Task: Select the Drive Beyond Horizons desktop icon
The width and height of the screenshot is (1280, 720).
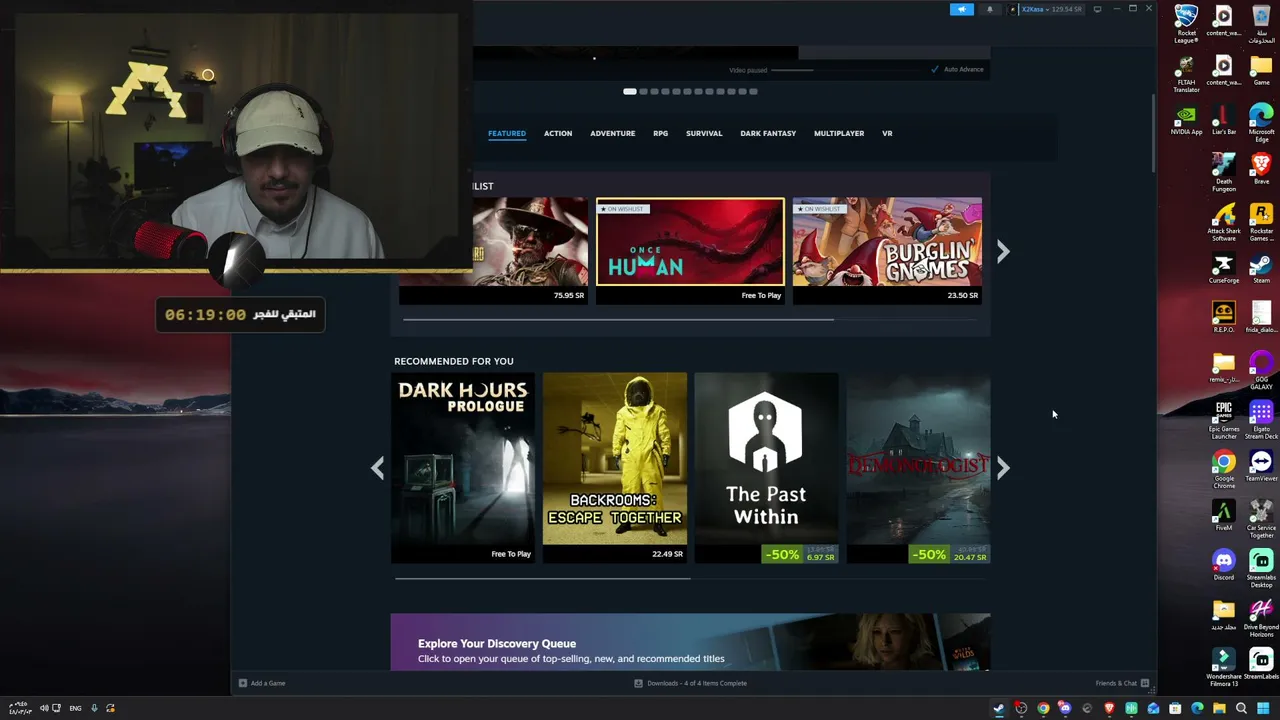Action: pos(1261,617)
